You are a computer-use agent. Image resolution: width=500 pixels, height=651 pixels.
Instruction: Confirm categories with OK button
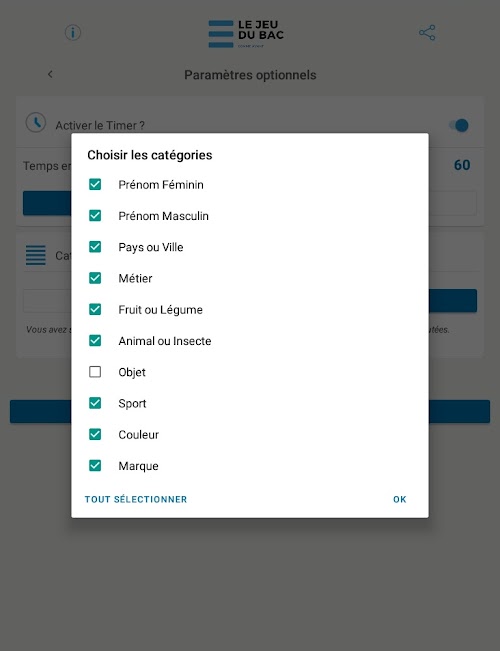(x=400, y=499)
